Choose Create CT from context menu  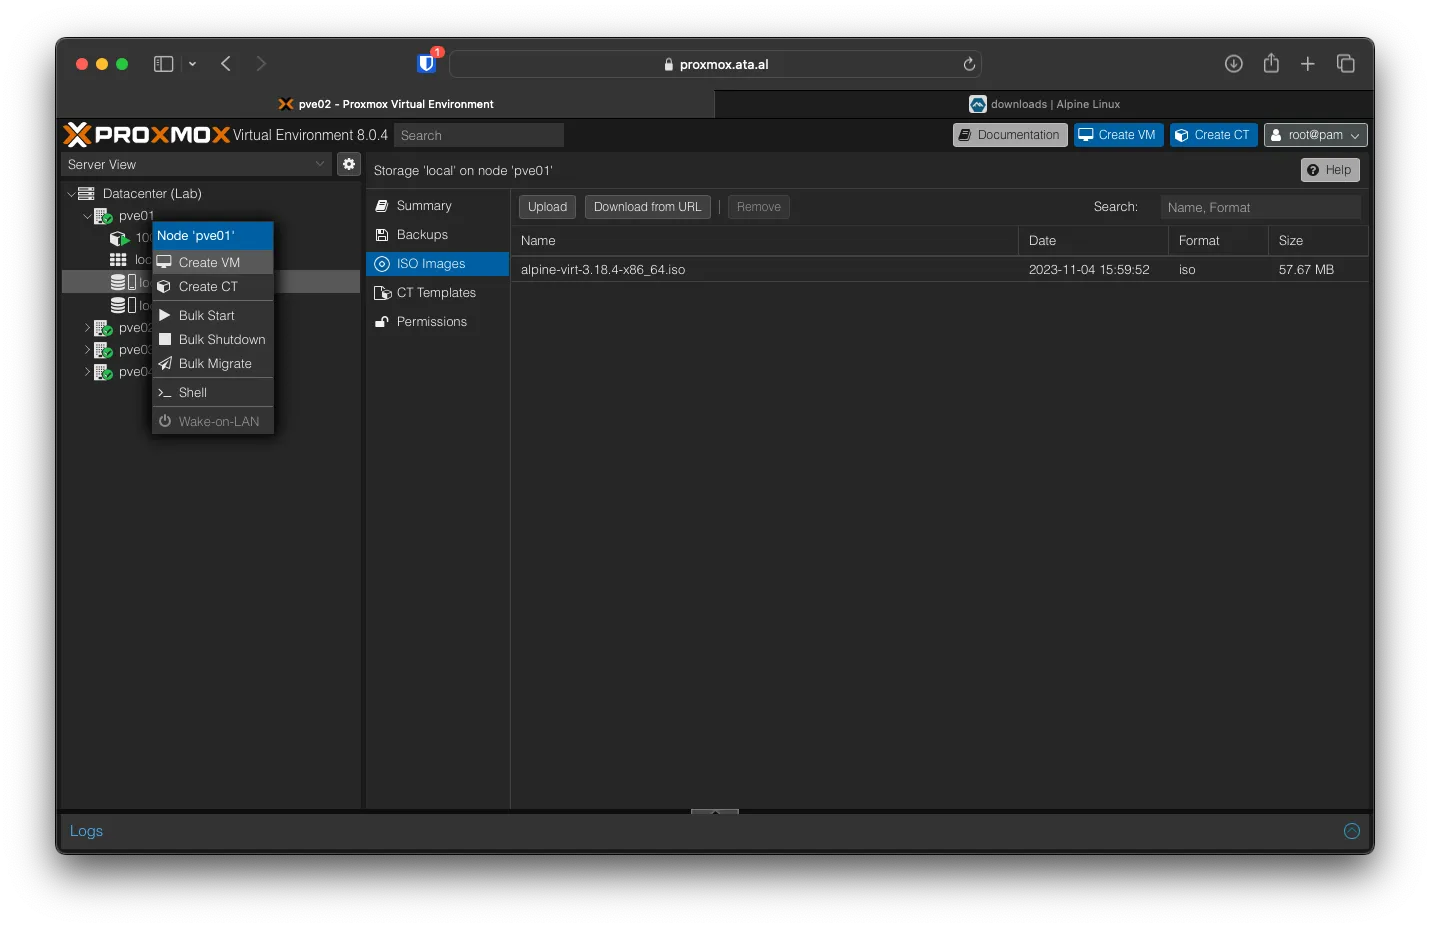(213, 287)
